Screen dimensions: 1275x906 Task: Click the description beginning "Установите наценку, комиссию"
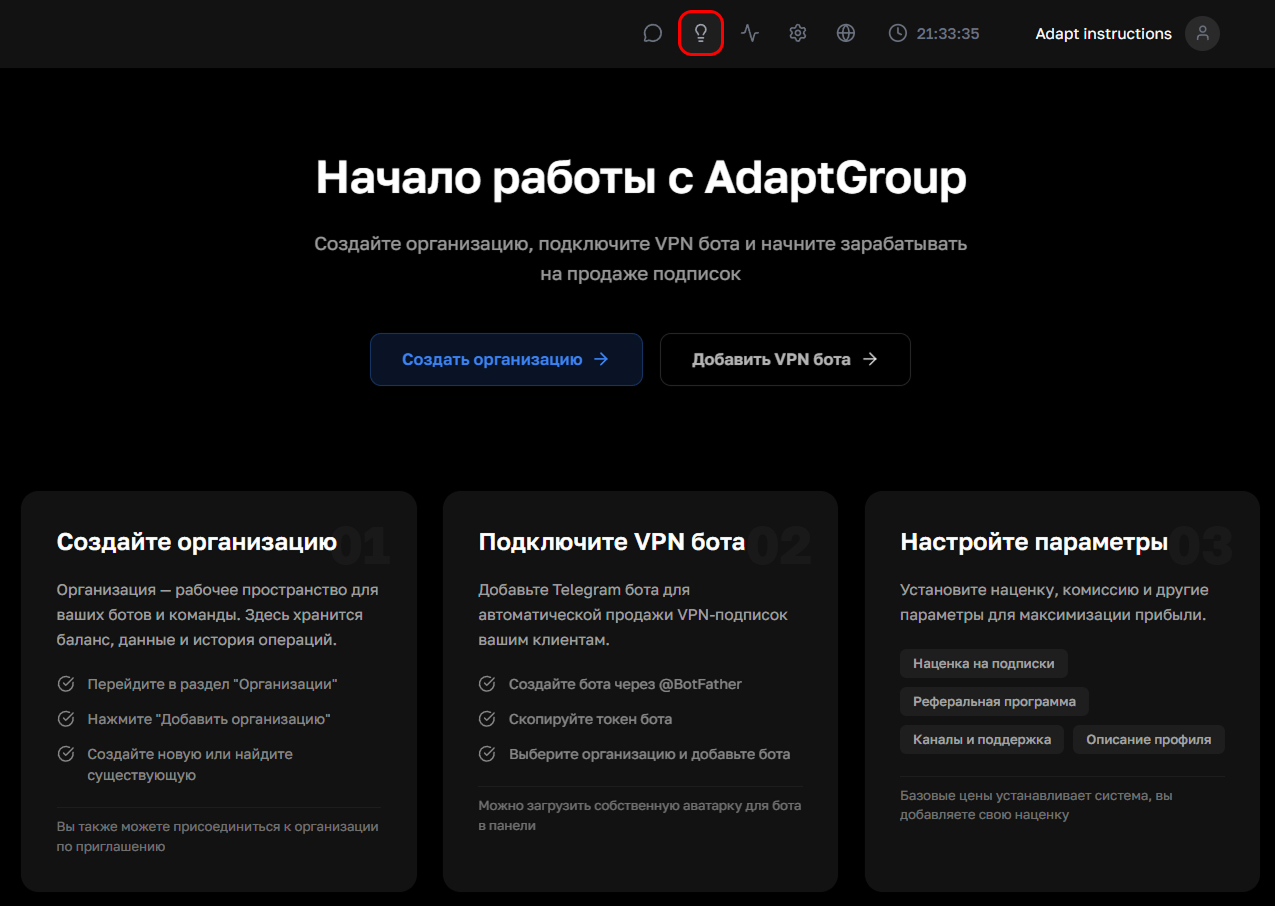[x=1053, y=602]
